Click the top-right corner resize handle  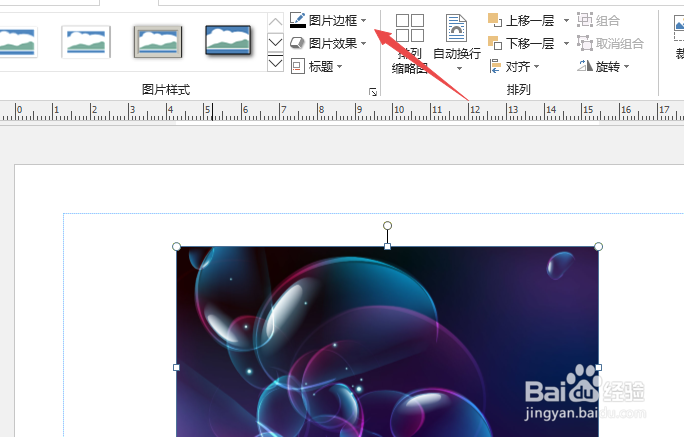(x=598, y=246)
